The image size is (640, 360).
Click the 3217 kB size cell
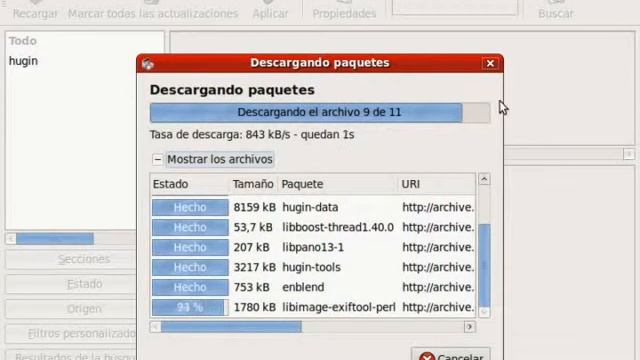[x=254, y=267]
